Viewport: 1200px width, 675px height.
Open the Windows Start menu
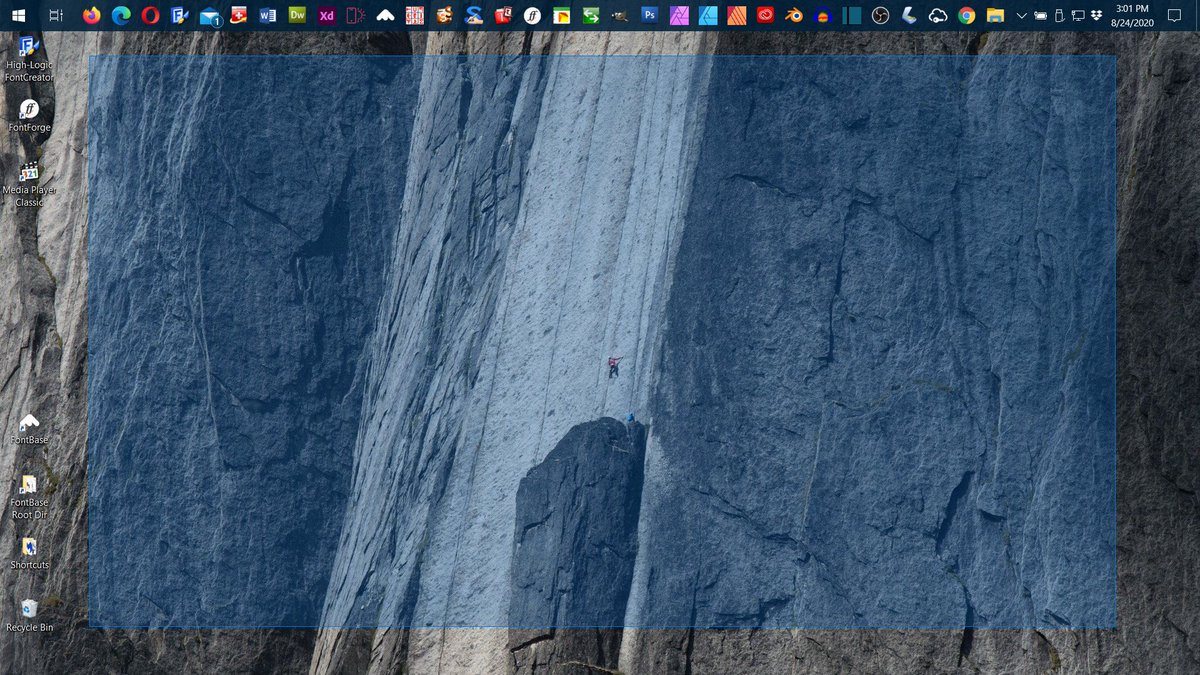(x=18, y=15)
